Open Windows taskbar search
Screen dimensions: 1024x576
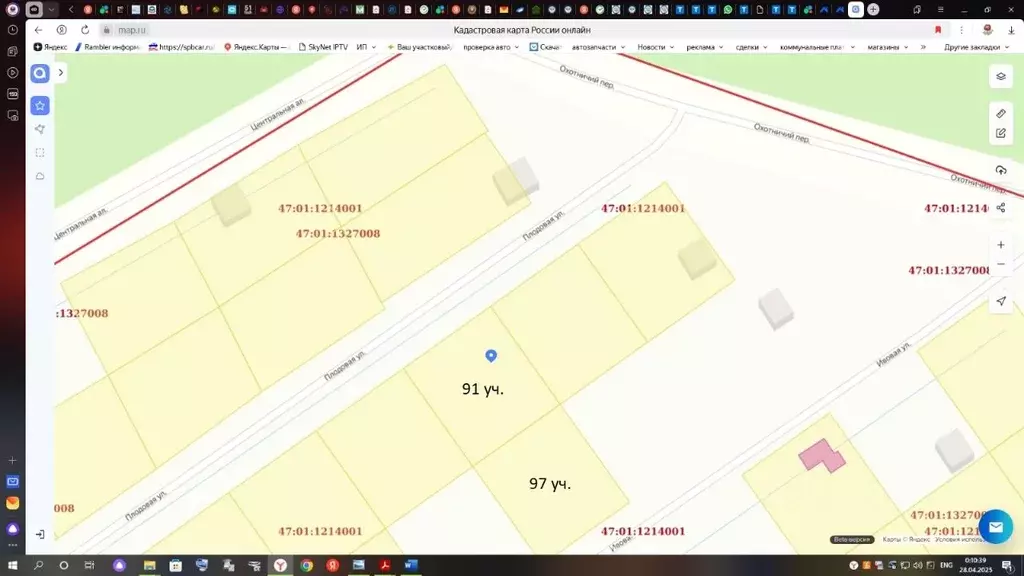coord(38,565)
